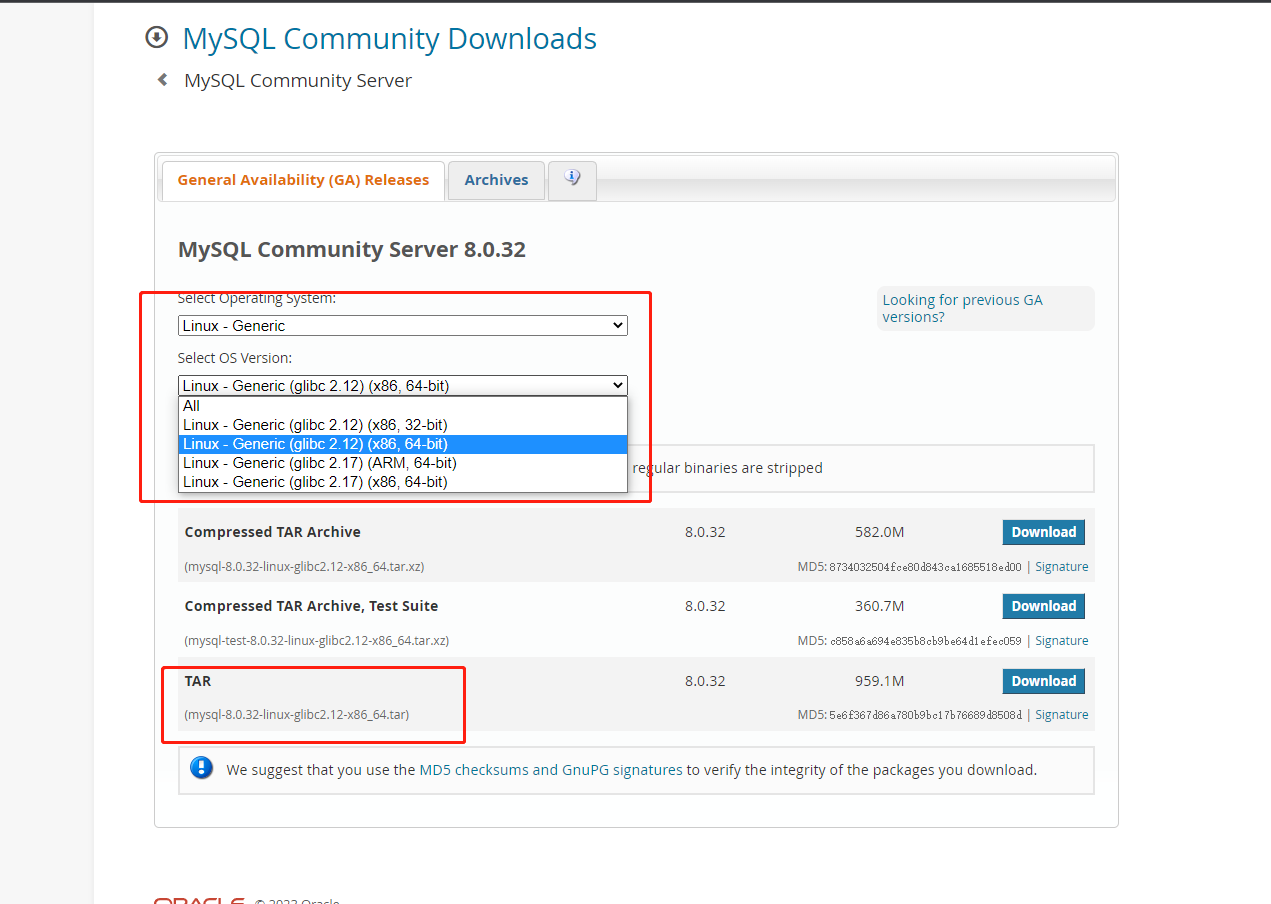Image resolution: width=1271 pixels, height=904 pixels.
Task: Download the Compressed TAR Archive
Action: click(1043, 532)
